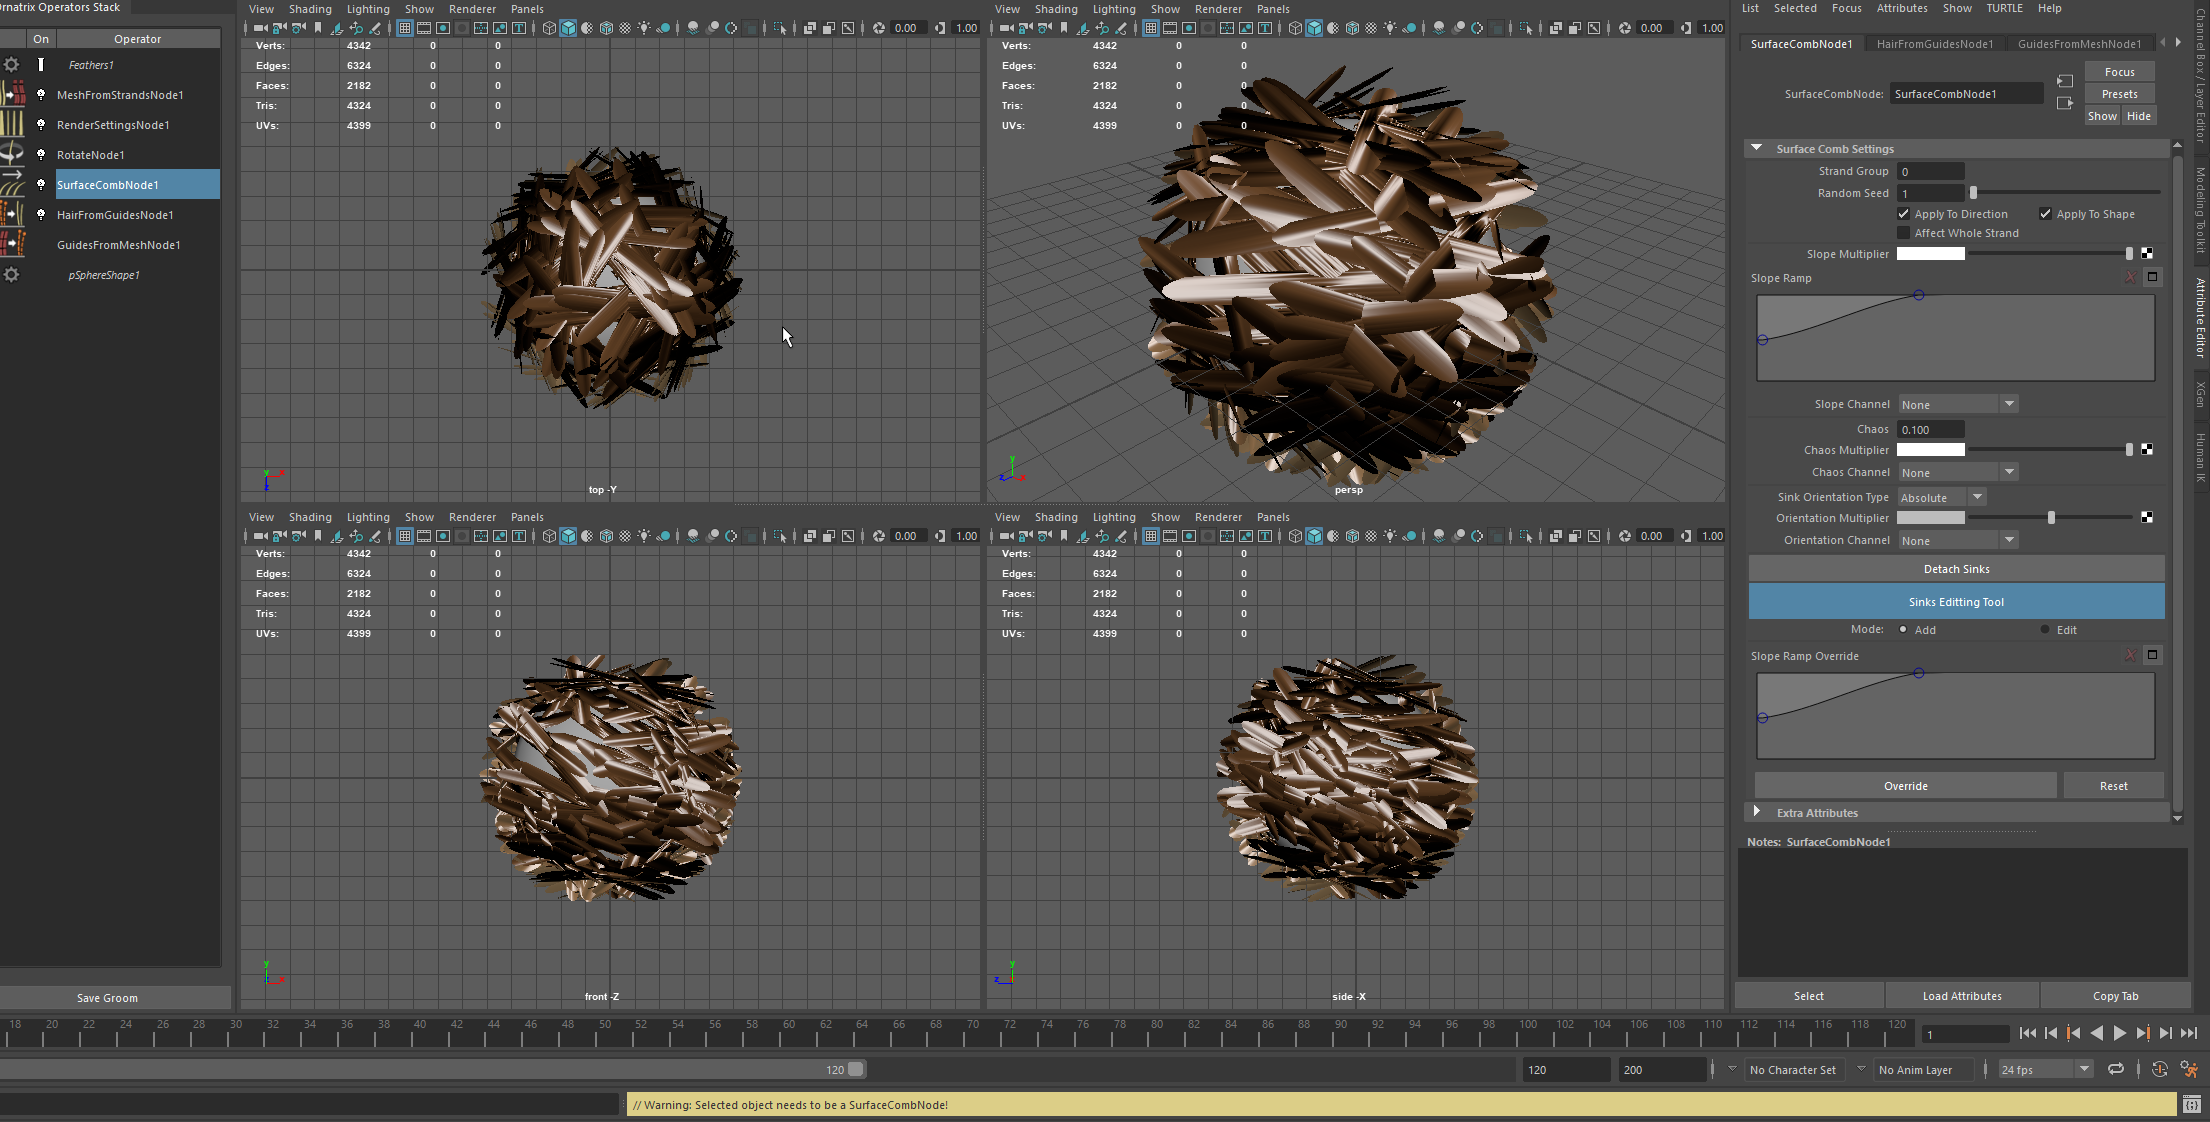Click the Save Groom button

[x=107, y=997]
